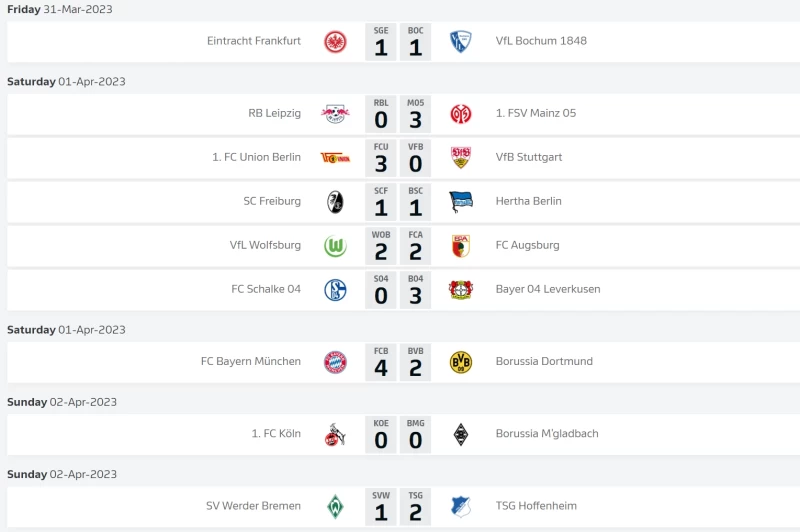
Task: Click the SV Werder Bremen diamond logo
Action: (335, 507)
